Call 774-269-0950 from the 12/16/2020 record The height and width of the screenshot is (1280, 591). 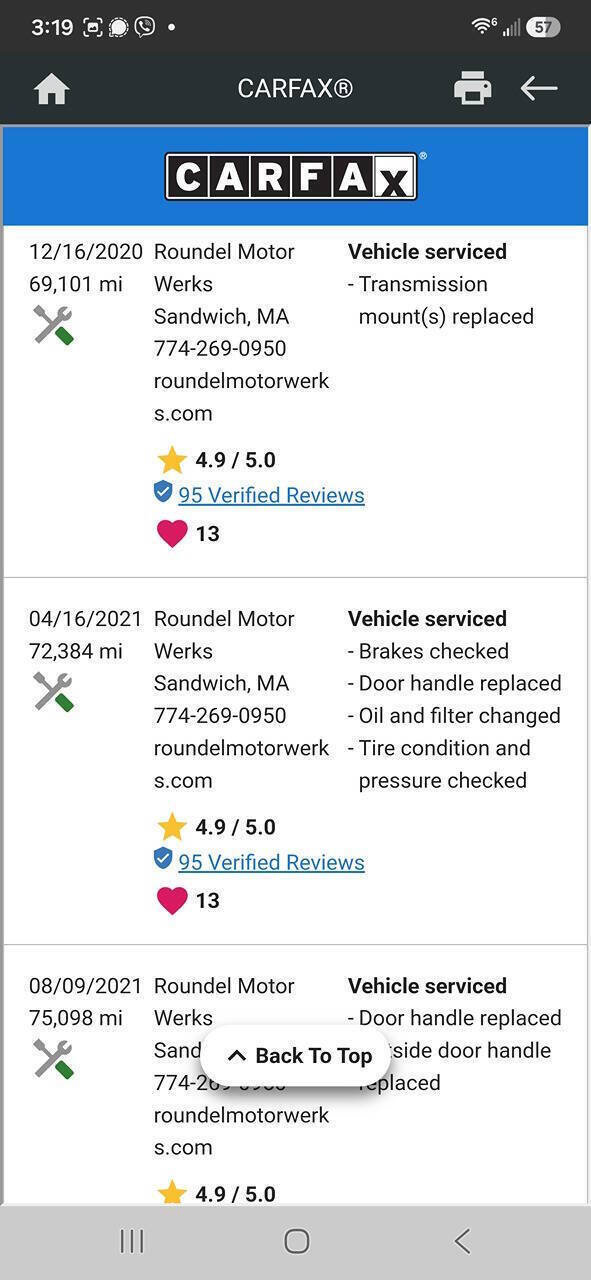click(x=220, y=348)
